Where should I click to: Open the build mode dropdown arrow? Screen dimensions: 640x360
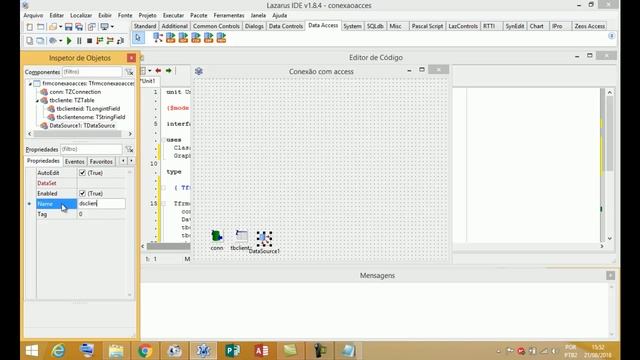click(60, 41)
